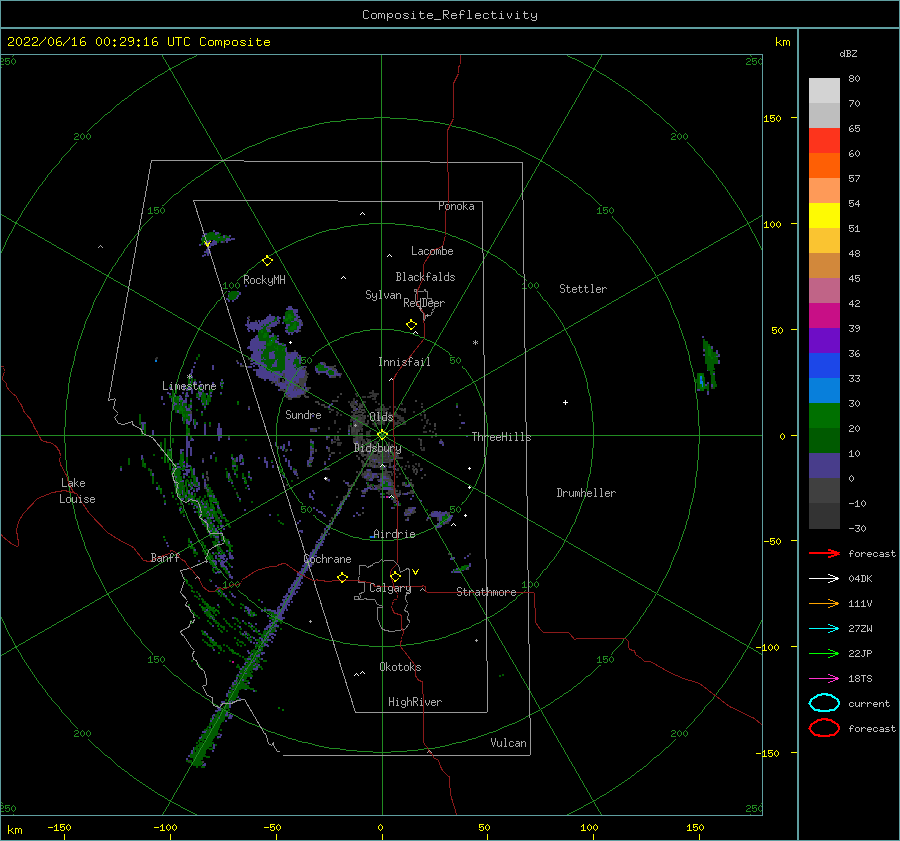
Task: Click the large purple-green echo north of Sundre
Action: [x=276, y=355]
